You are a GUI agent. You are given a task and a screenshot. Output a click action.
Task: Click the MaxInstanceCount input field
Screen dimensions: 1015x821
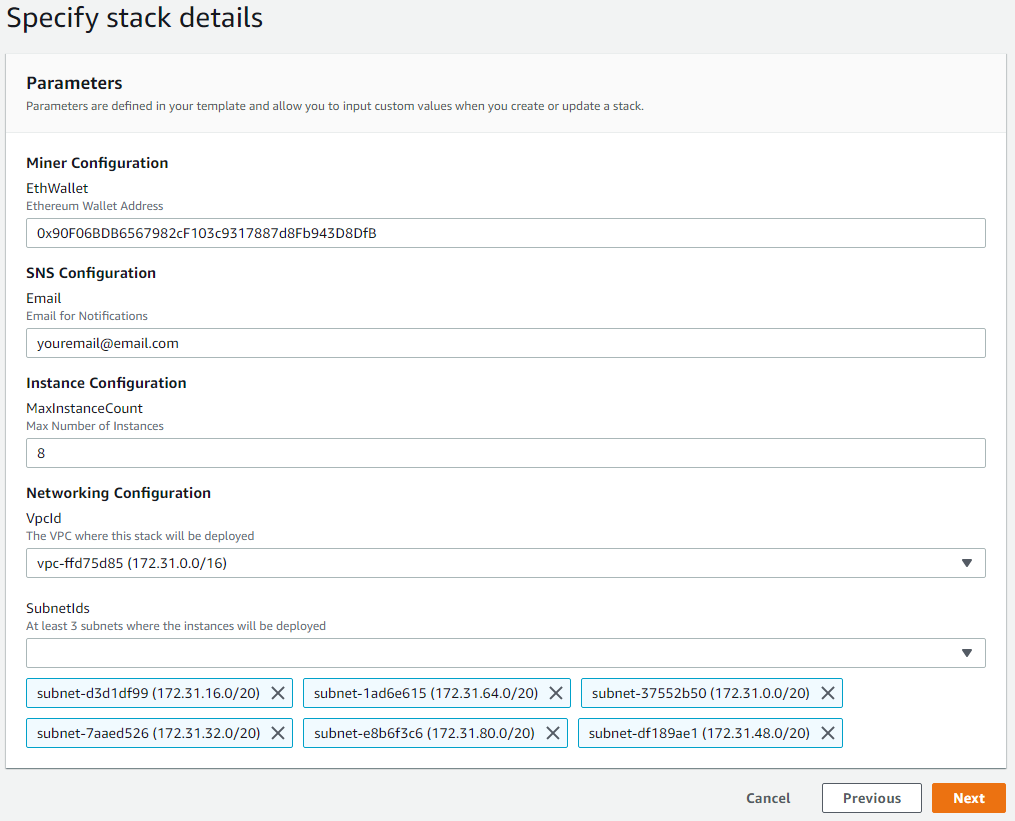click(505, 453)
